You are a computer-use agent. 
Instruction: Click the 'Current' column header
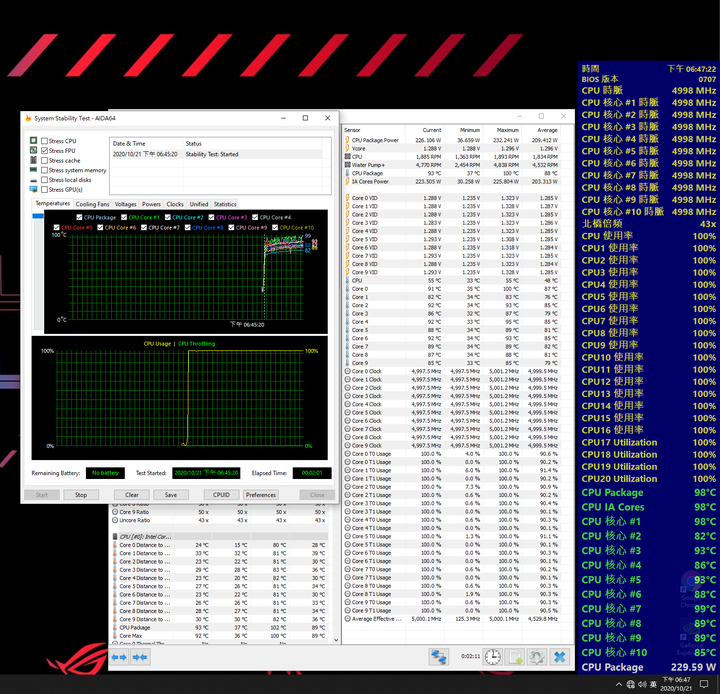(x=424, y=130)
